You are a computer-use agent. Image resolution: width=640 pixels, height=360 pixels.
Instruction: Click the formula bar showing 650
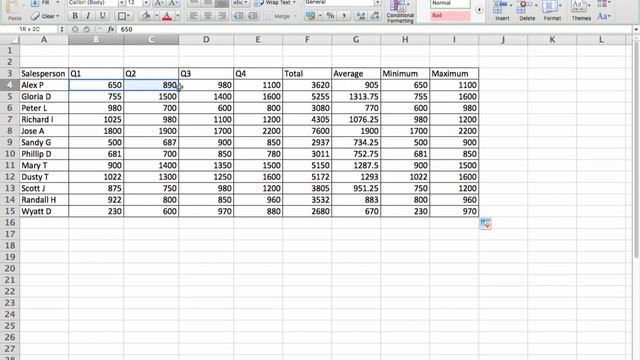[373, 29]
